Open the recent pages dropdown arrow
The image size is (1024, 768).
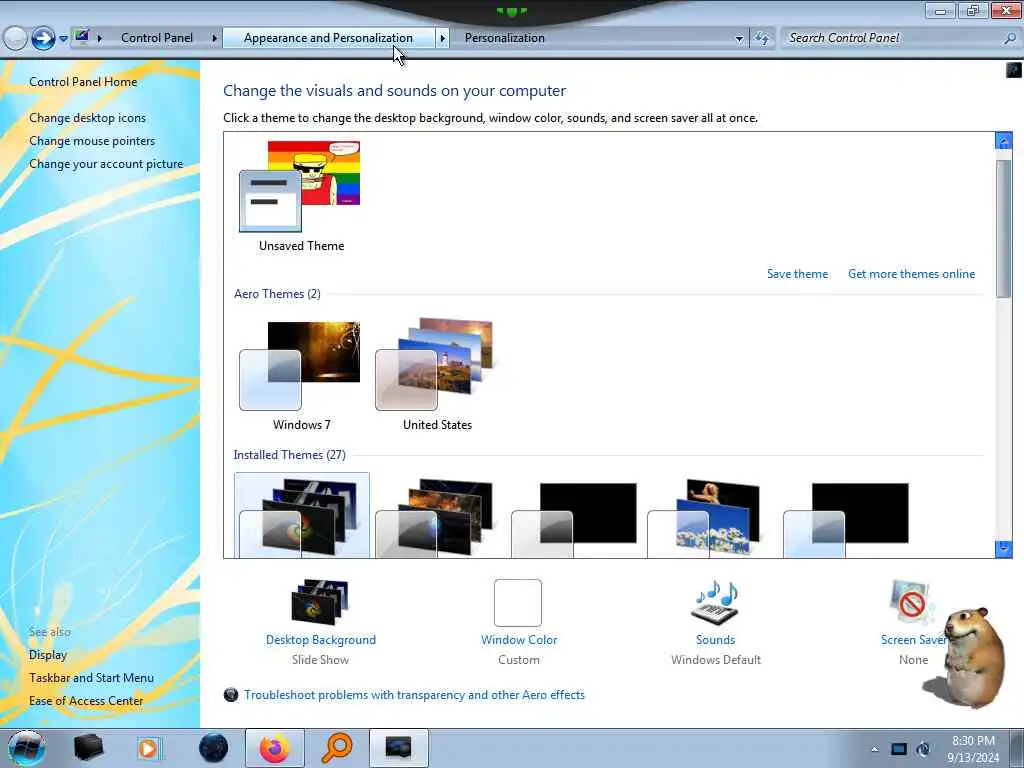tap(63, 39)
